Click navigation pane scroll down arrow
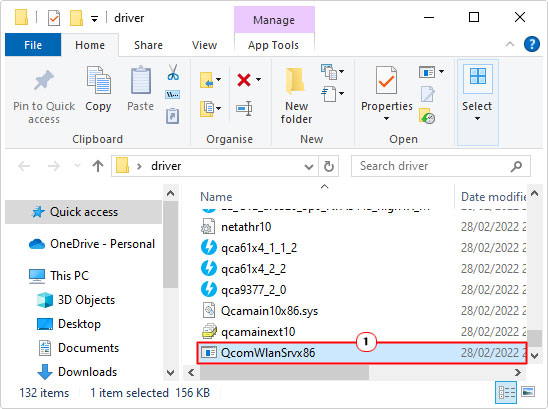 pyautogui.click(x=171, y=373)
